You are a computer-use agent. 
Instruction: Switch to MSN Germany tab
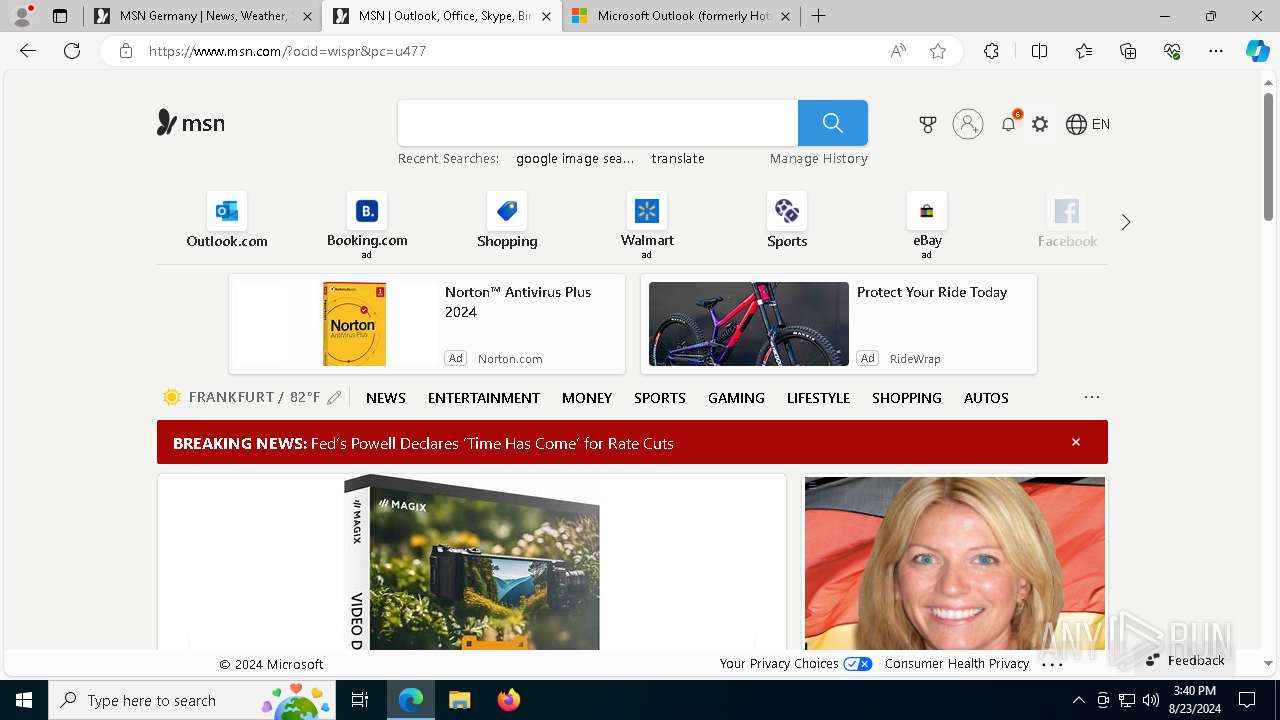coord(203,16)
